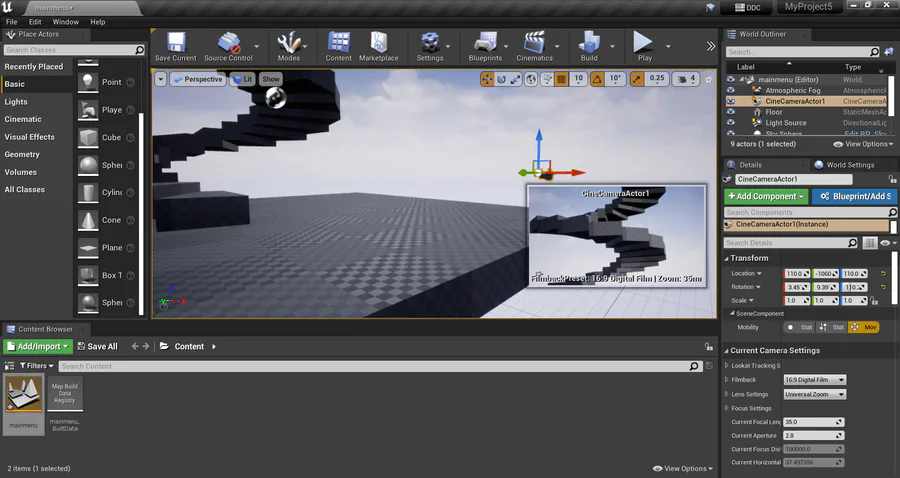Select the Cylinder actor icon

88,193
